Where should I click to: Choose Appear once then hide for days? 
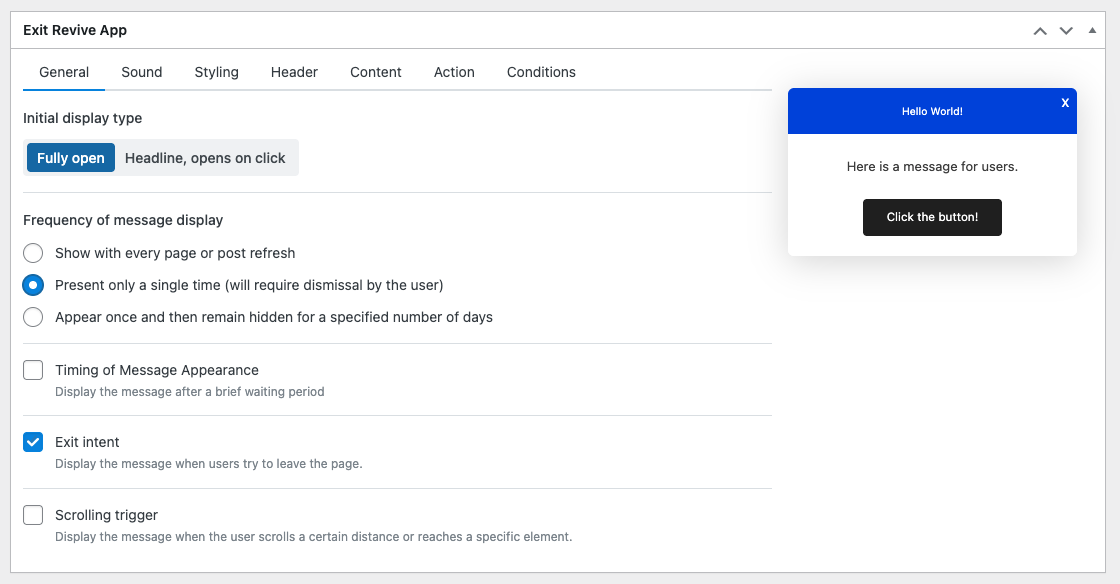[x=33, y=317]
